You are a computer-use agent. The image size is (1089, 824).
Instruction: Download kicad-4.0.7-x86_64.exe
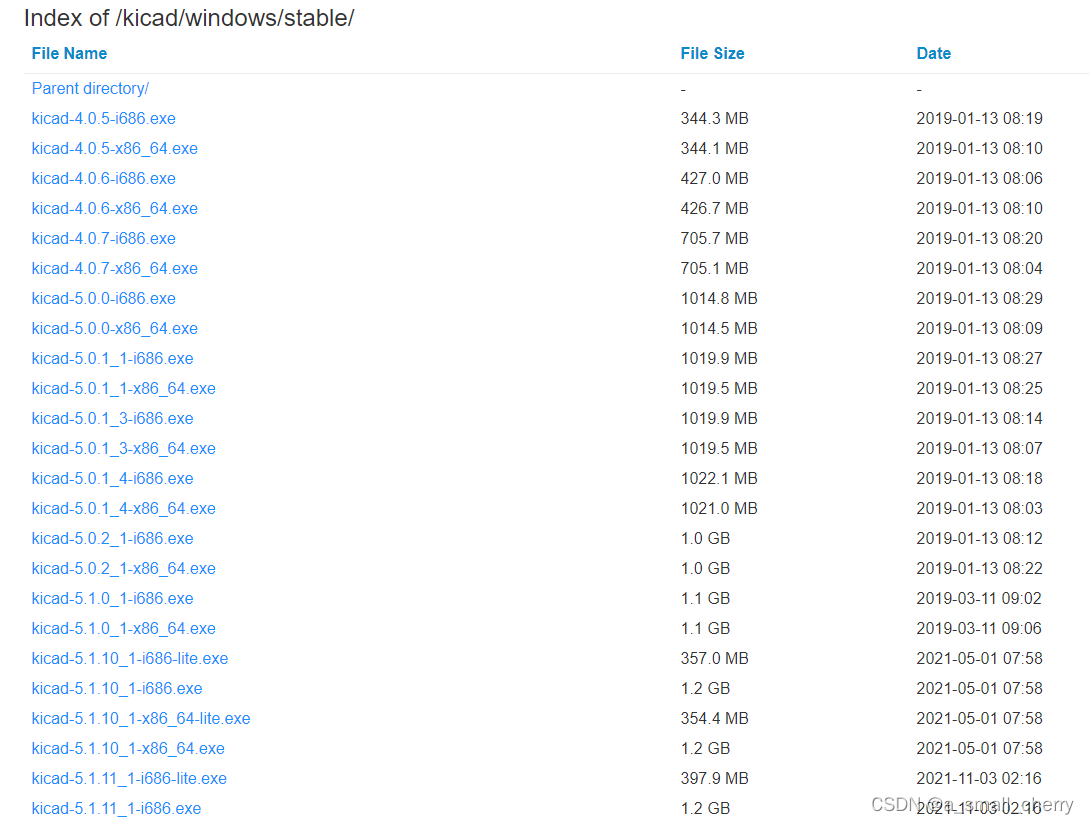click(115, 268)
